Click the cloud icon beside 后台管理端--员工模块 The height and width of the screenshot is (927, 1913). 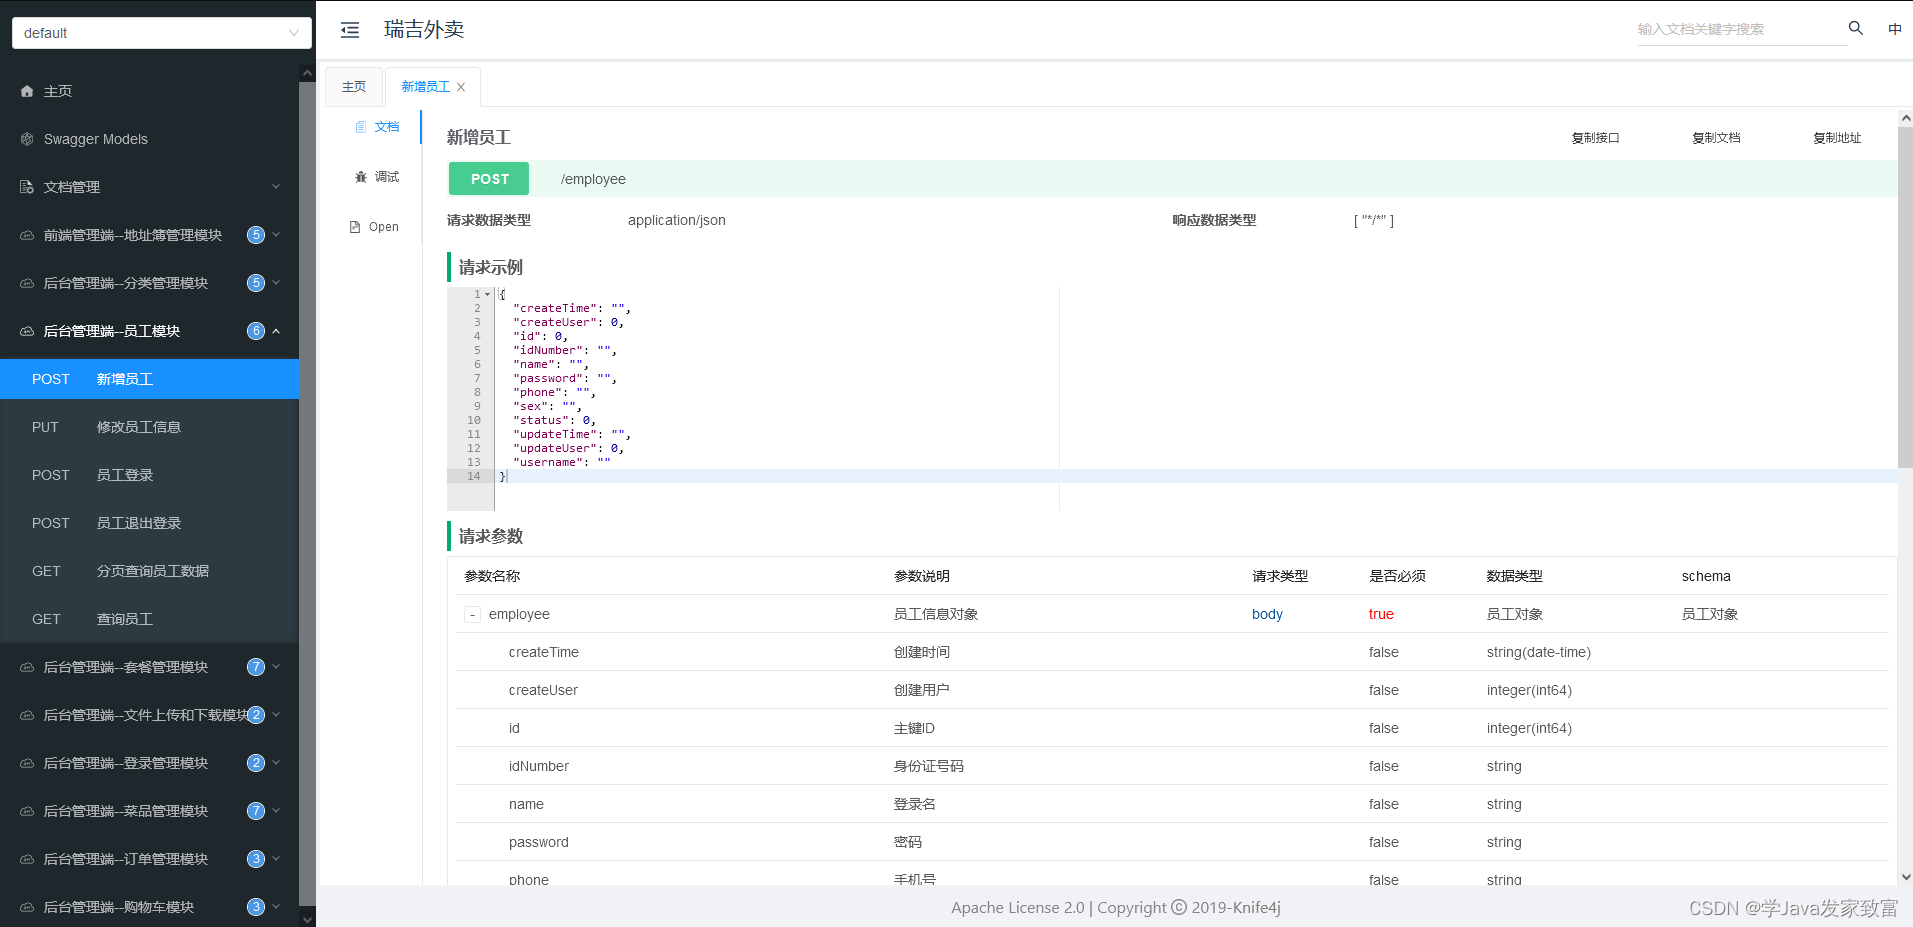pos(27,331)
